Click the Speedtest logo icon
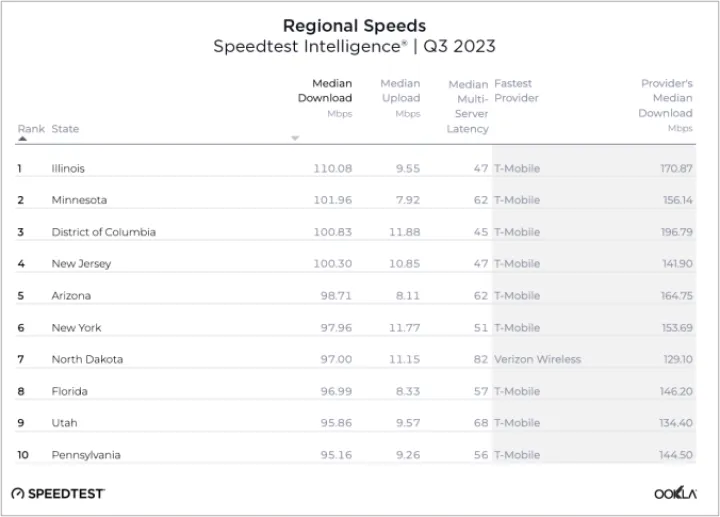Viewport: 720px width, 517px height. click(x=19, y=493)
